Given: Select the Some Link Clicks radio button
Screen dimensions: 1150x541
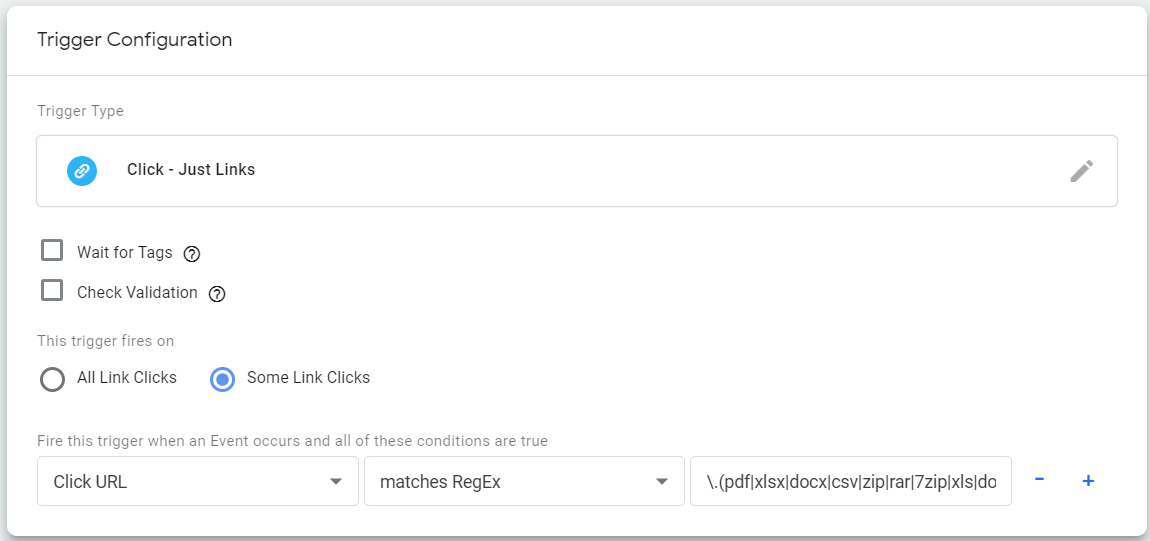Looking at the screenshot, I should 222,379.
